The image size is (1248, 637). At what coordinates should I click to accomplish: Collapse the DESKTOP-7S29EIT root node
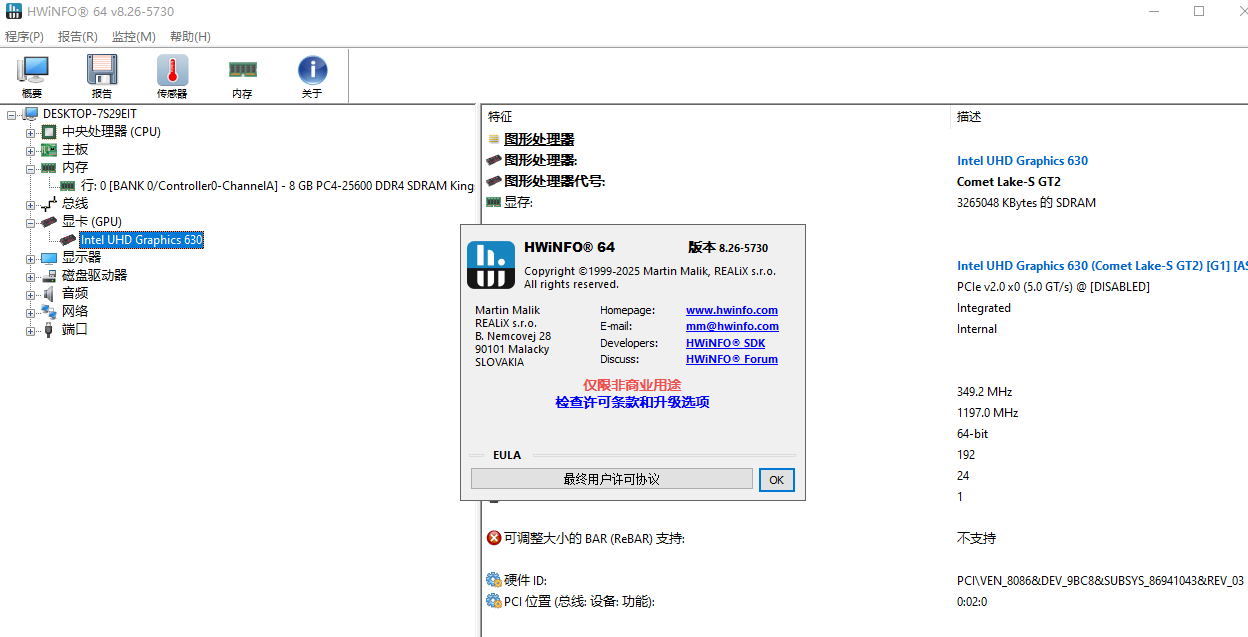[x=12, y=114]
